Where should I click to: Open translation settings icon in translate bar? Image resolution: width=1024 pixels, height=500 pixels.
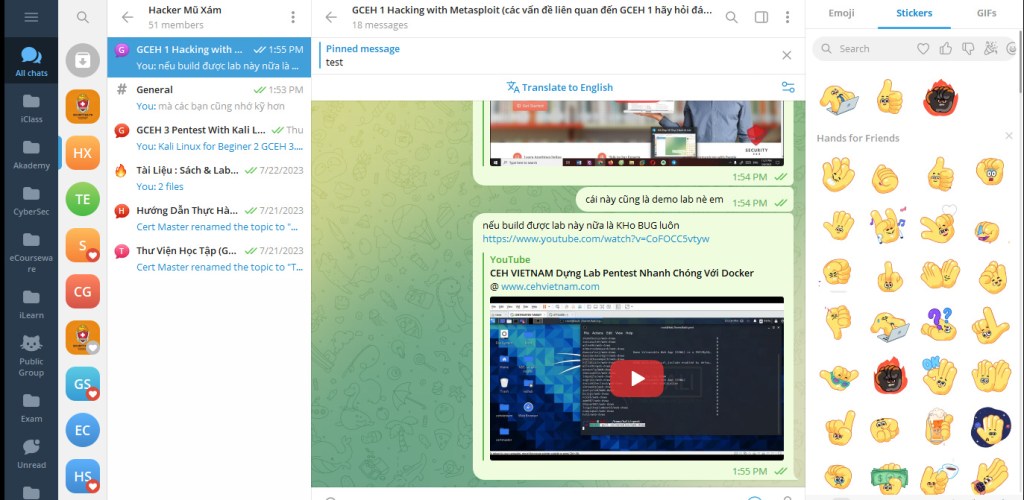pos(787,87)
